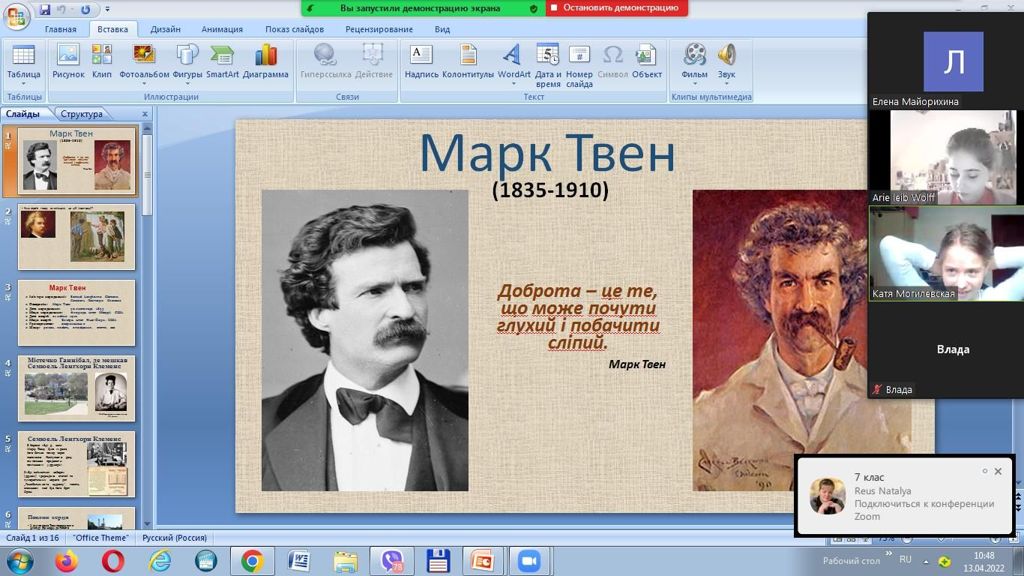Open Opera browser from the taskbar
This screenshot has width=1024, height=576.
(113, 561)
